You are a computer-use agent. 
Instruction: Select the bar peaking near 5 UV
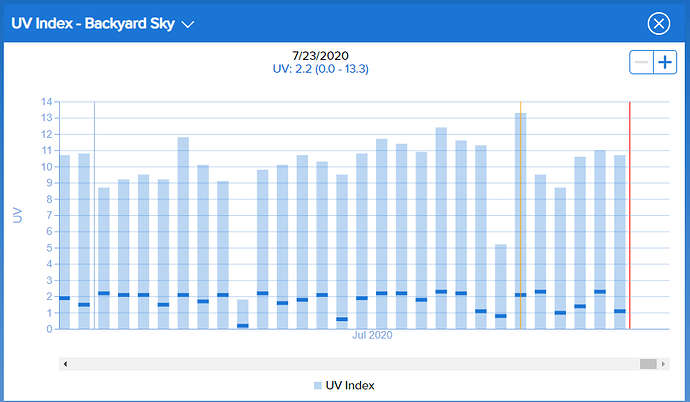[500, 287]
